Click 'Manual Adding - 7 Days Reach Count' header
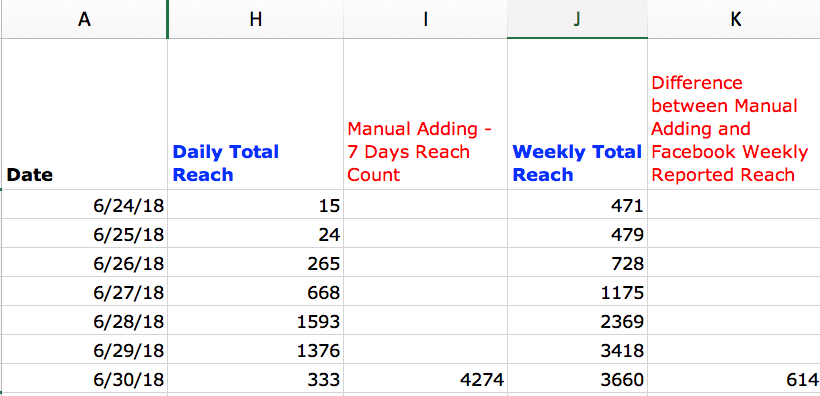Image resolution: width=820 pixels, height=396 pixels. pos(425,114)
